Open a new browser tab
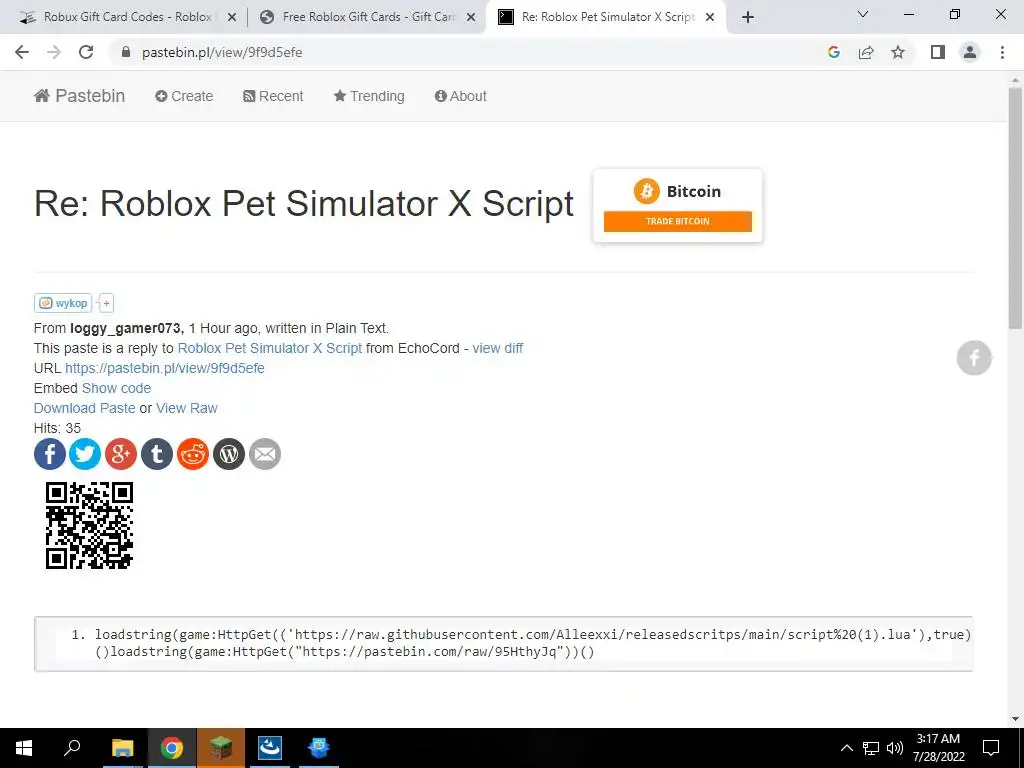 tap(748, 17)
